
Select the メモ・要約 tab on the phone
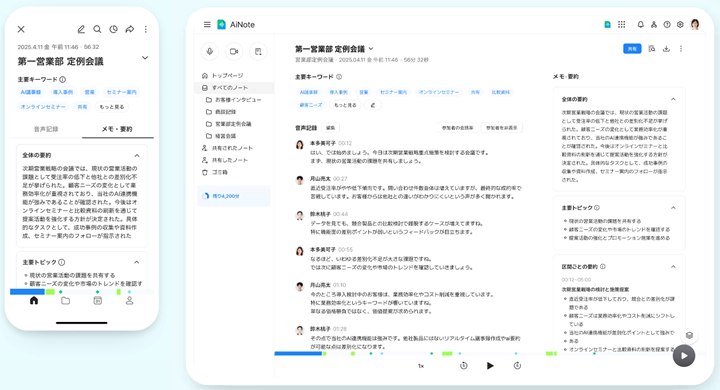pyautogui.click(x=117, y=129)
